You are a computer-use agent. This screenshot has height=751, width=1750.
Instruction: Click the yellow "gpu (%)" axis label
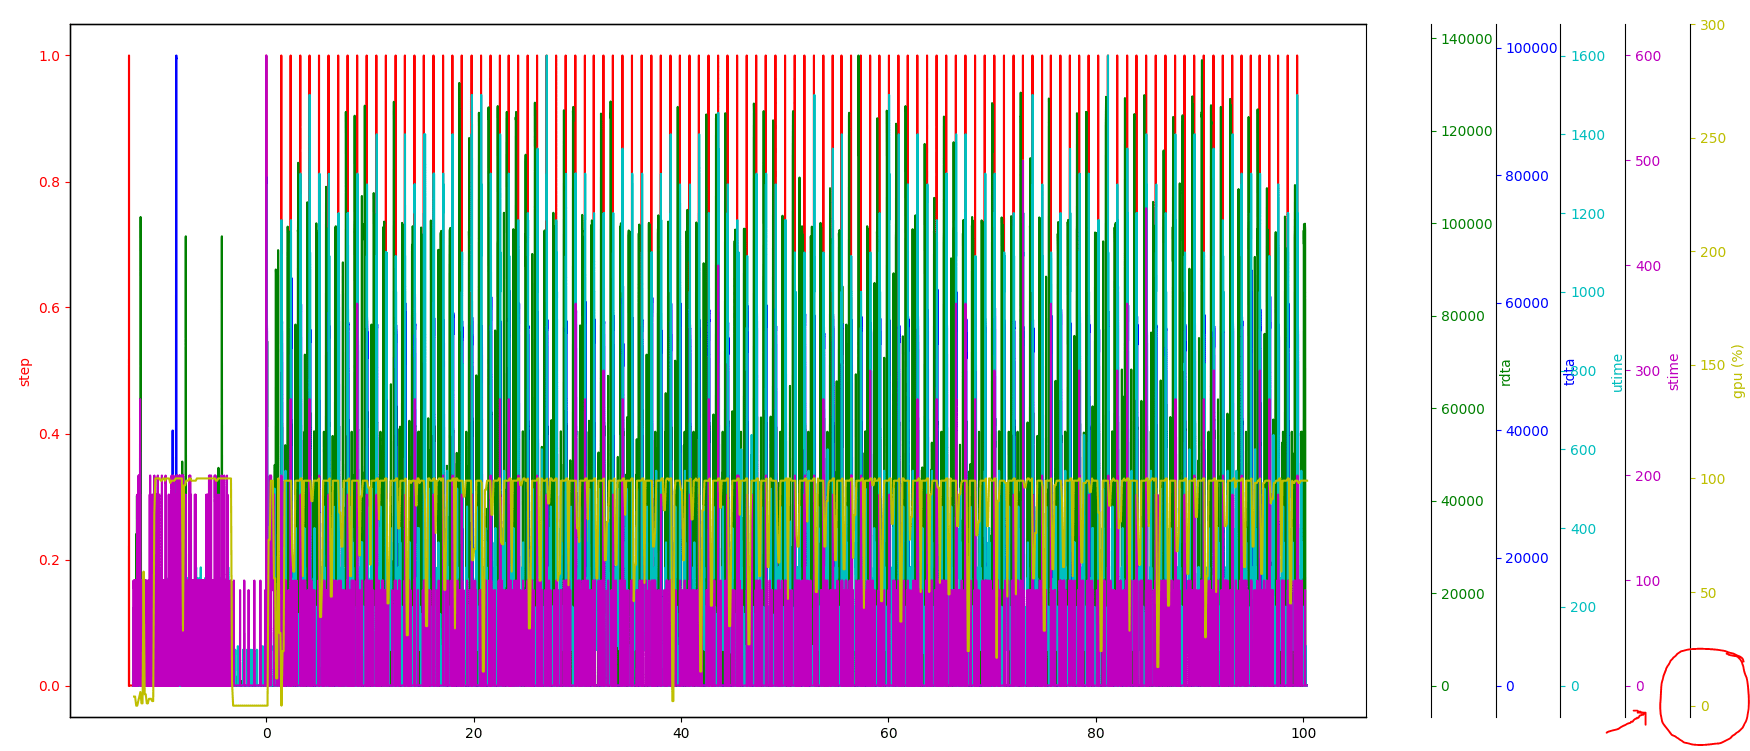pyautogui.click(x=1737, y=371)
